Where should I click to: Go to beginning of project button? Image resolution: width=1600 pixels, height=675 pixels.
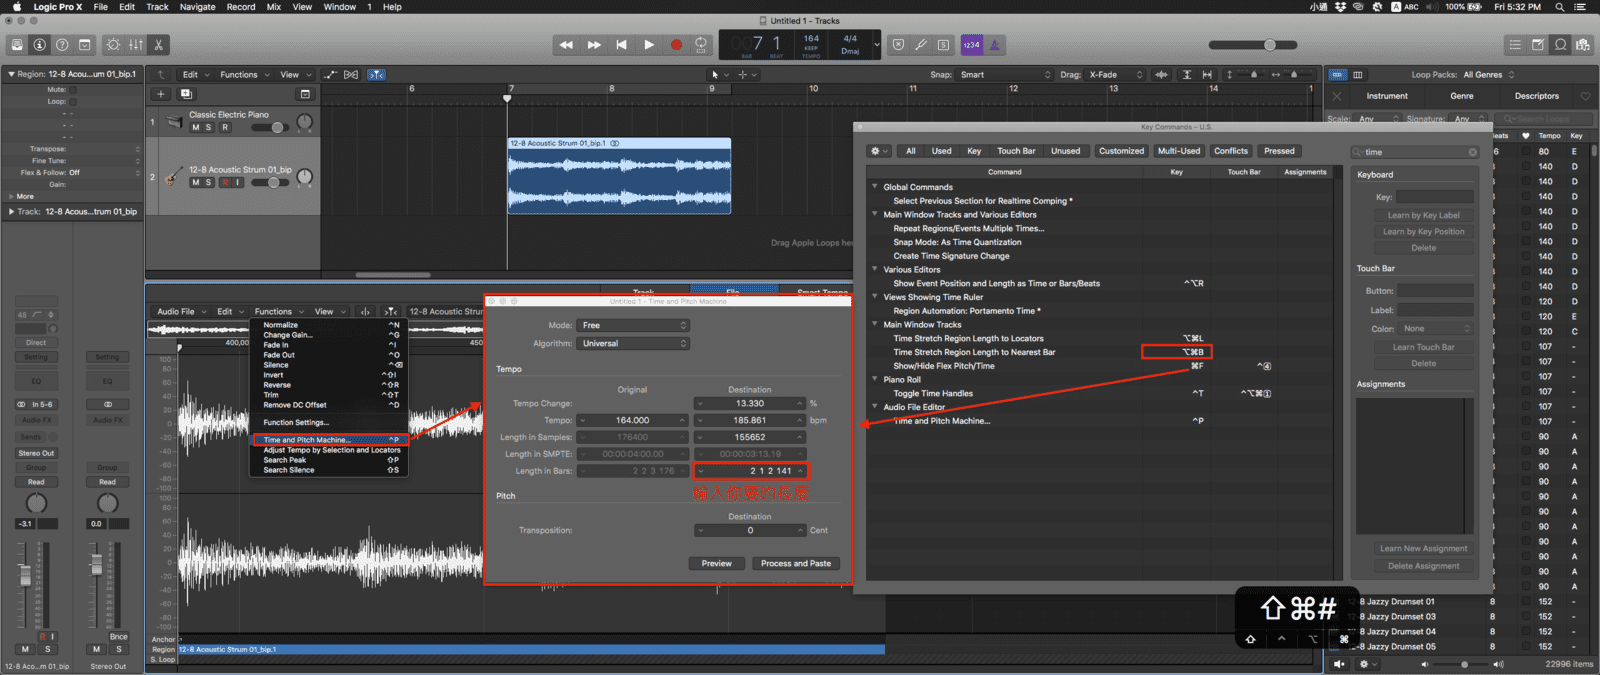pos(621,45)
